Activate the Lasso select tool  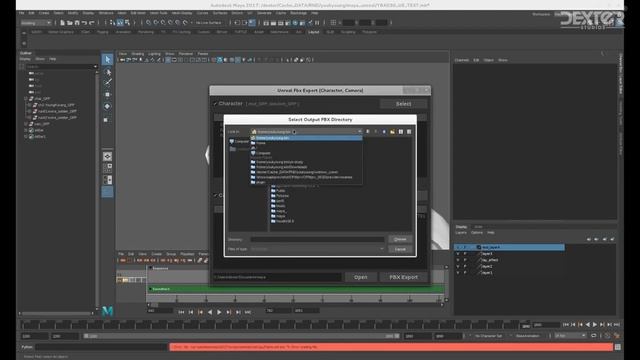[x=107, y=72]
